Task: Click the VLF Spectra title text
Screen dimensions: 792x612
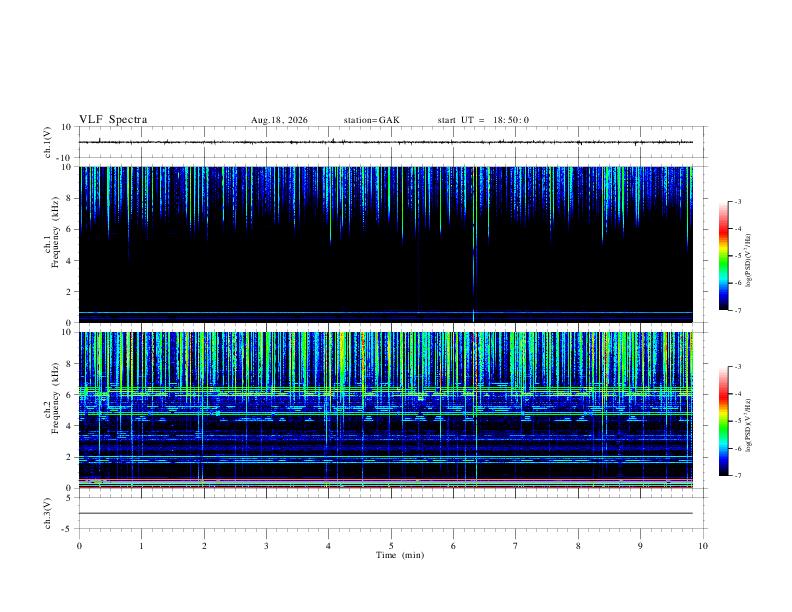Action: coord(113,120)
